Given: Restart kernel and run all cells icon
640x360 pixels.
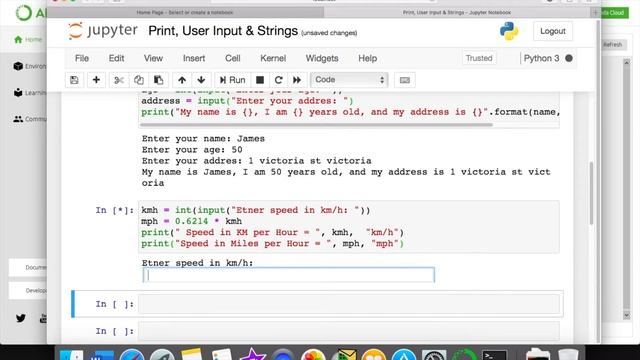Looking at the screenshot, I should (297, 80).
